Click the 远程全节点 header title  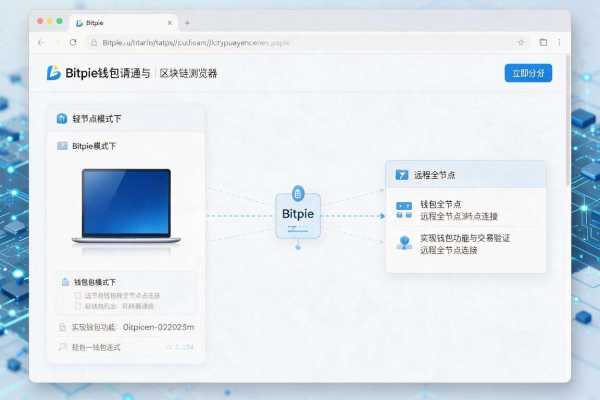click(434, 175)
